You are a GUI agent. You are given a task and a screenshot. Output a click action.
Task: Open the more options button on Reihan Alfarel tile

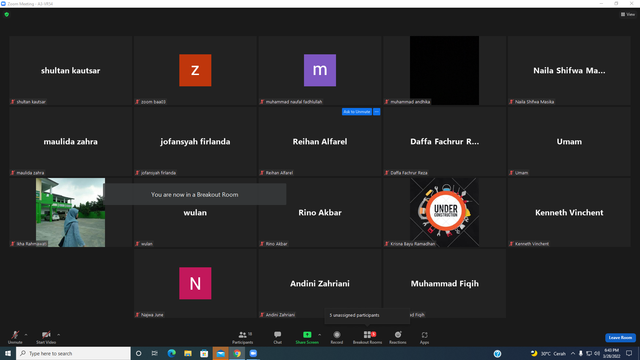[x=377, y=112]
